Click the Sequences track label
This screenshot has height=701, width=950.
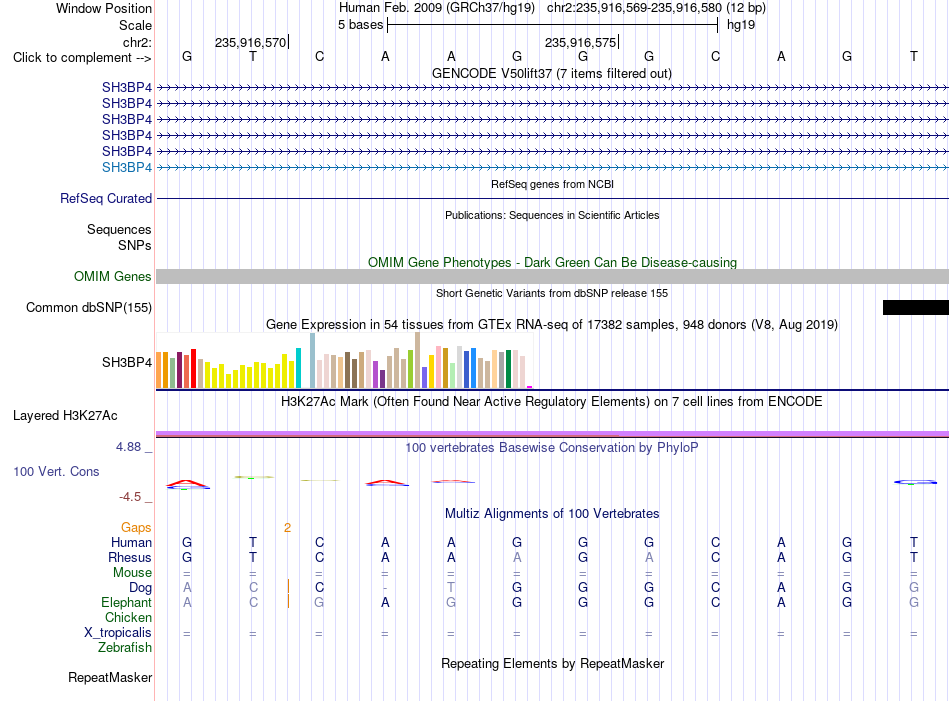click(x=119, y=230)
